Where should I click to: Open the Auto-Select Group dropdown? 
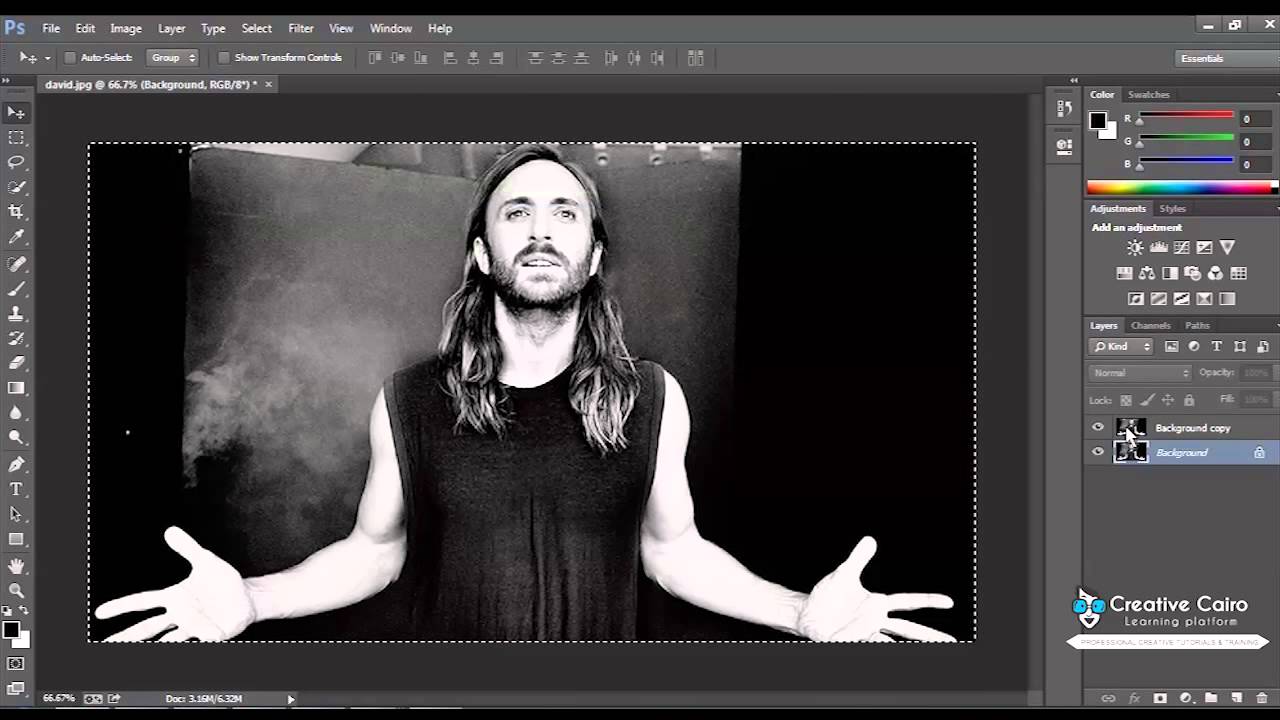173,58
